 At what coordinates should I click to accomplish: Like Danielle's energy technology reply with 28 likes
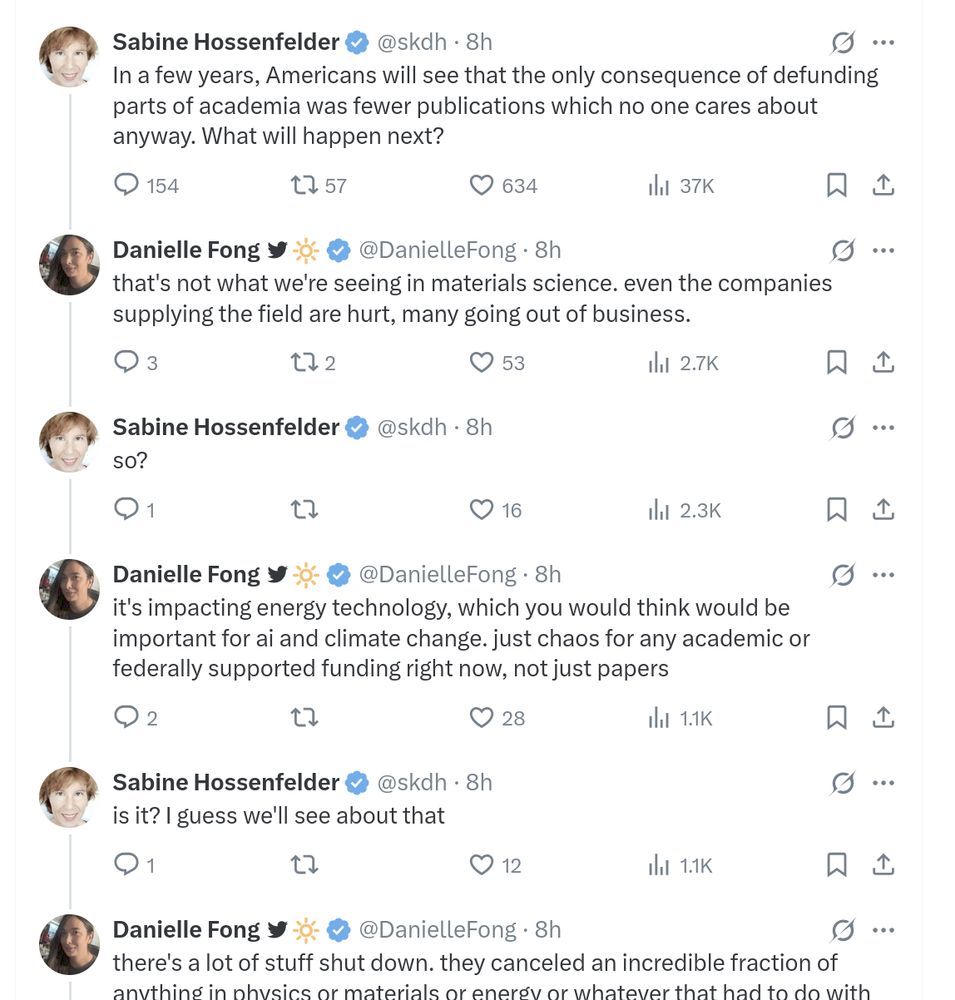tap(482, 717)
